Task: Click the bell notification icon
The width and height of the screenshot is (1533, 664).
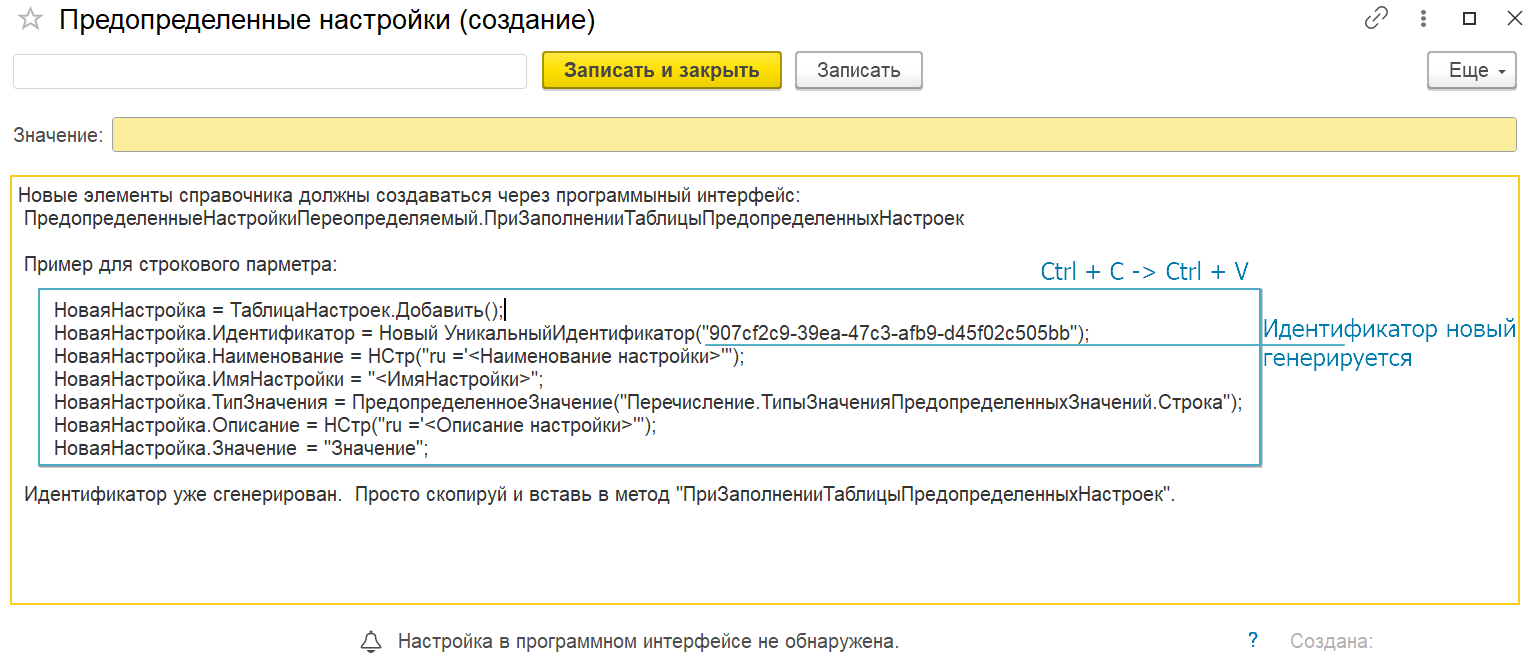Action: coord(371,641)
